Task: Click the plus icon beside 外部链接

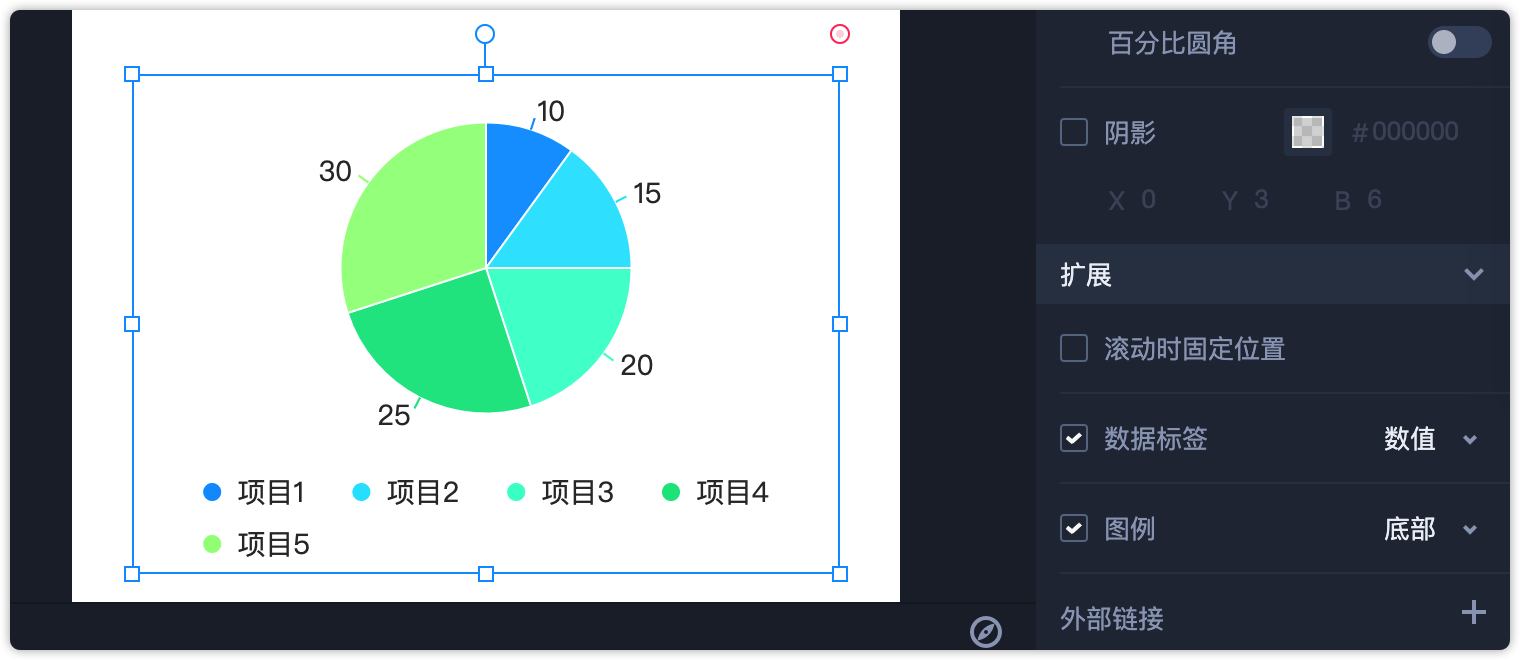Action: [1473, 613]
